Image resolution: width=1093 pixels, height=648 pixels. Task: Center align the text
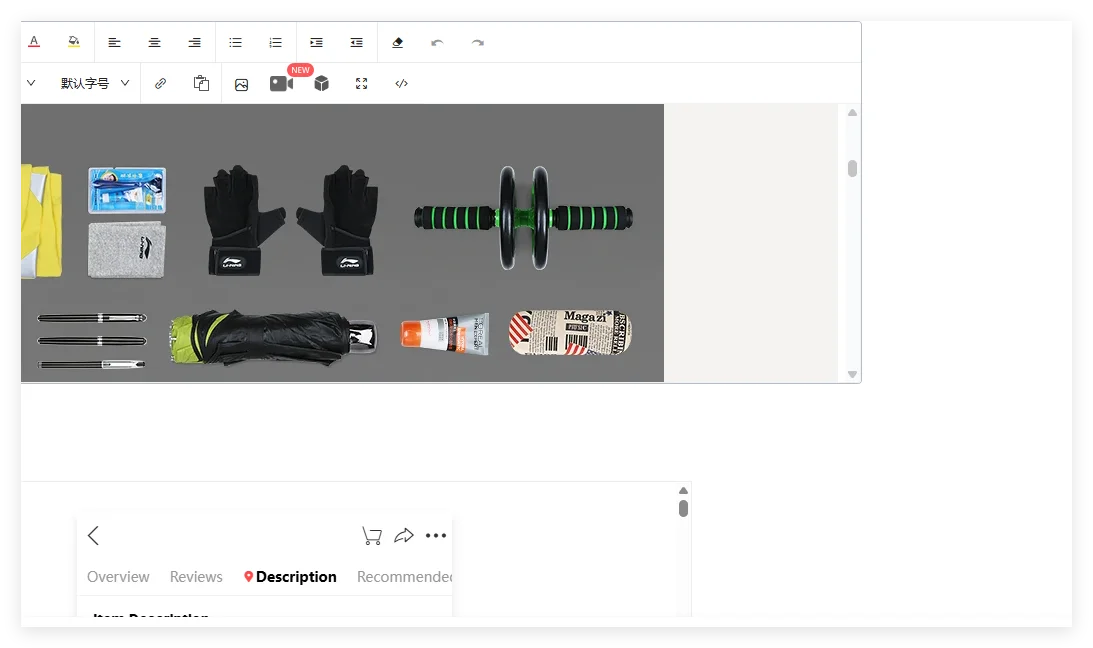point(155,42)
